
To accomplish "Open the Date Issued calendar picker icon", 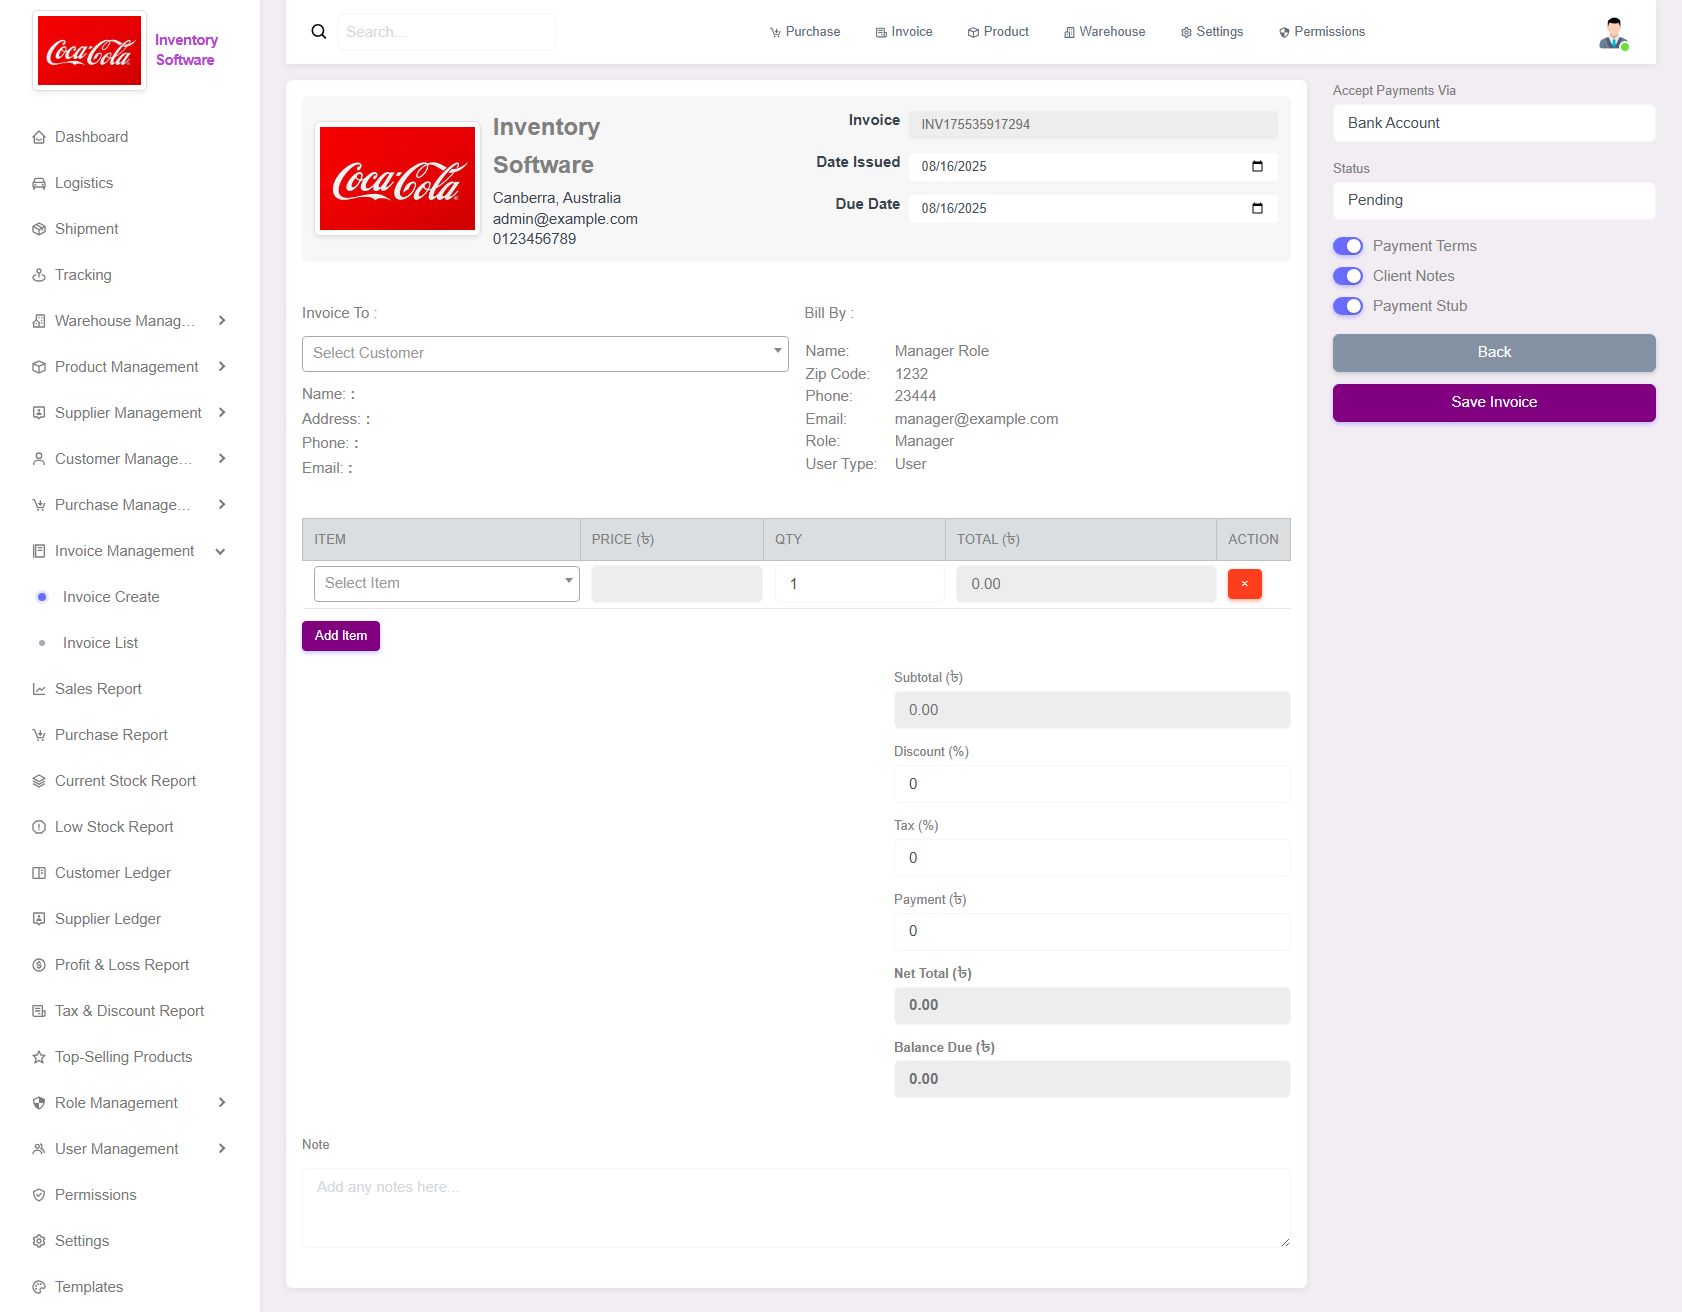I will [x=1257, y=166].
